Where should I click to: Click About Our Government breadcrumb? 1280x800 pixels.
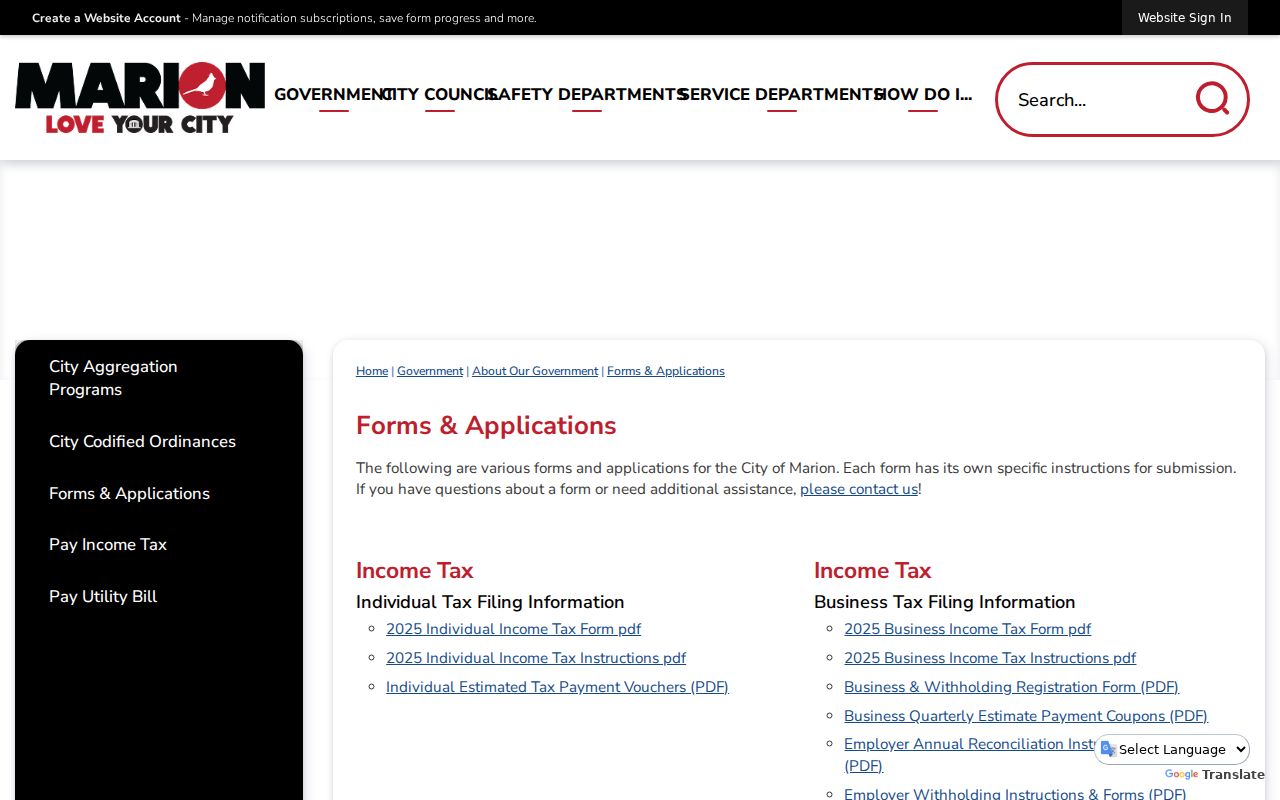pyautogui.click(x=535, y=371)
